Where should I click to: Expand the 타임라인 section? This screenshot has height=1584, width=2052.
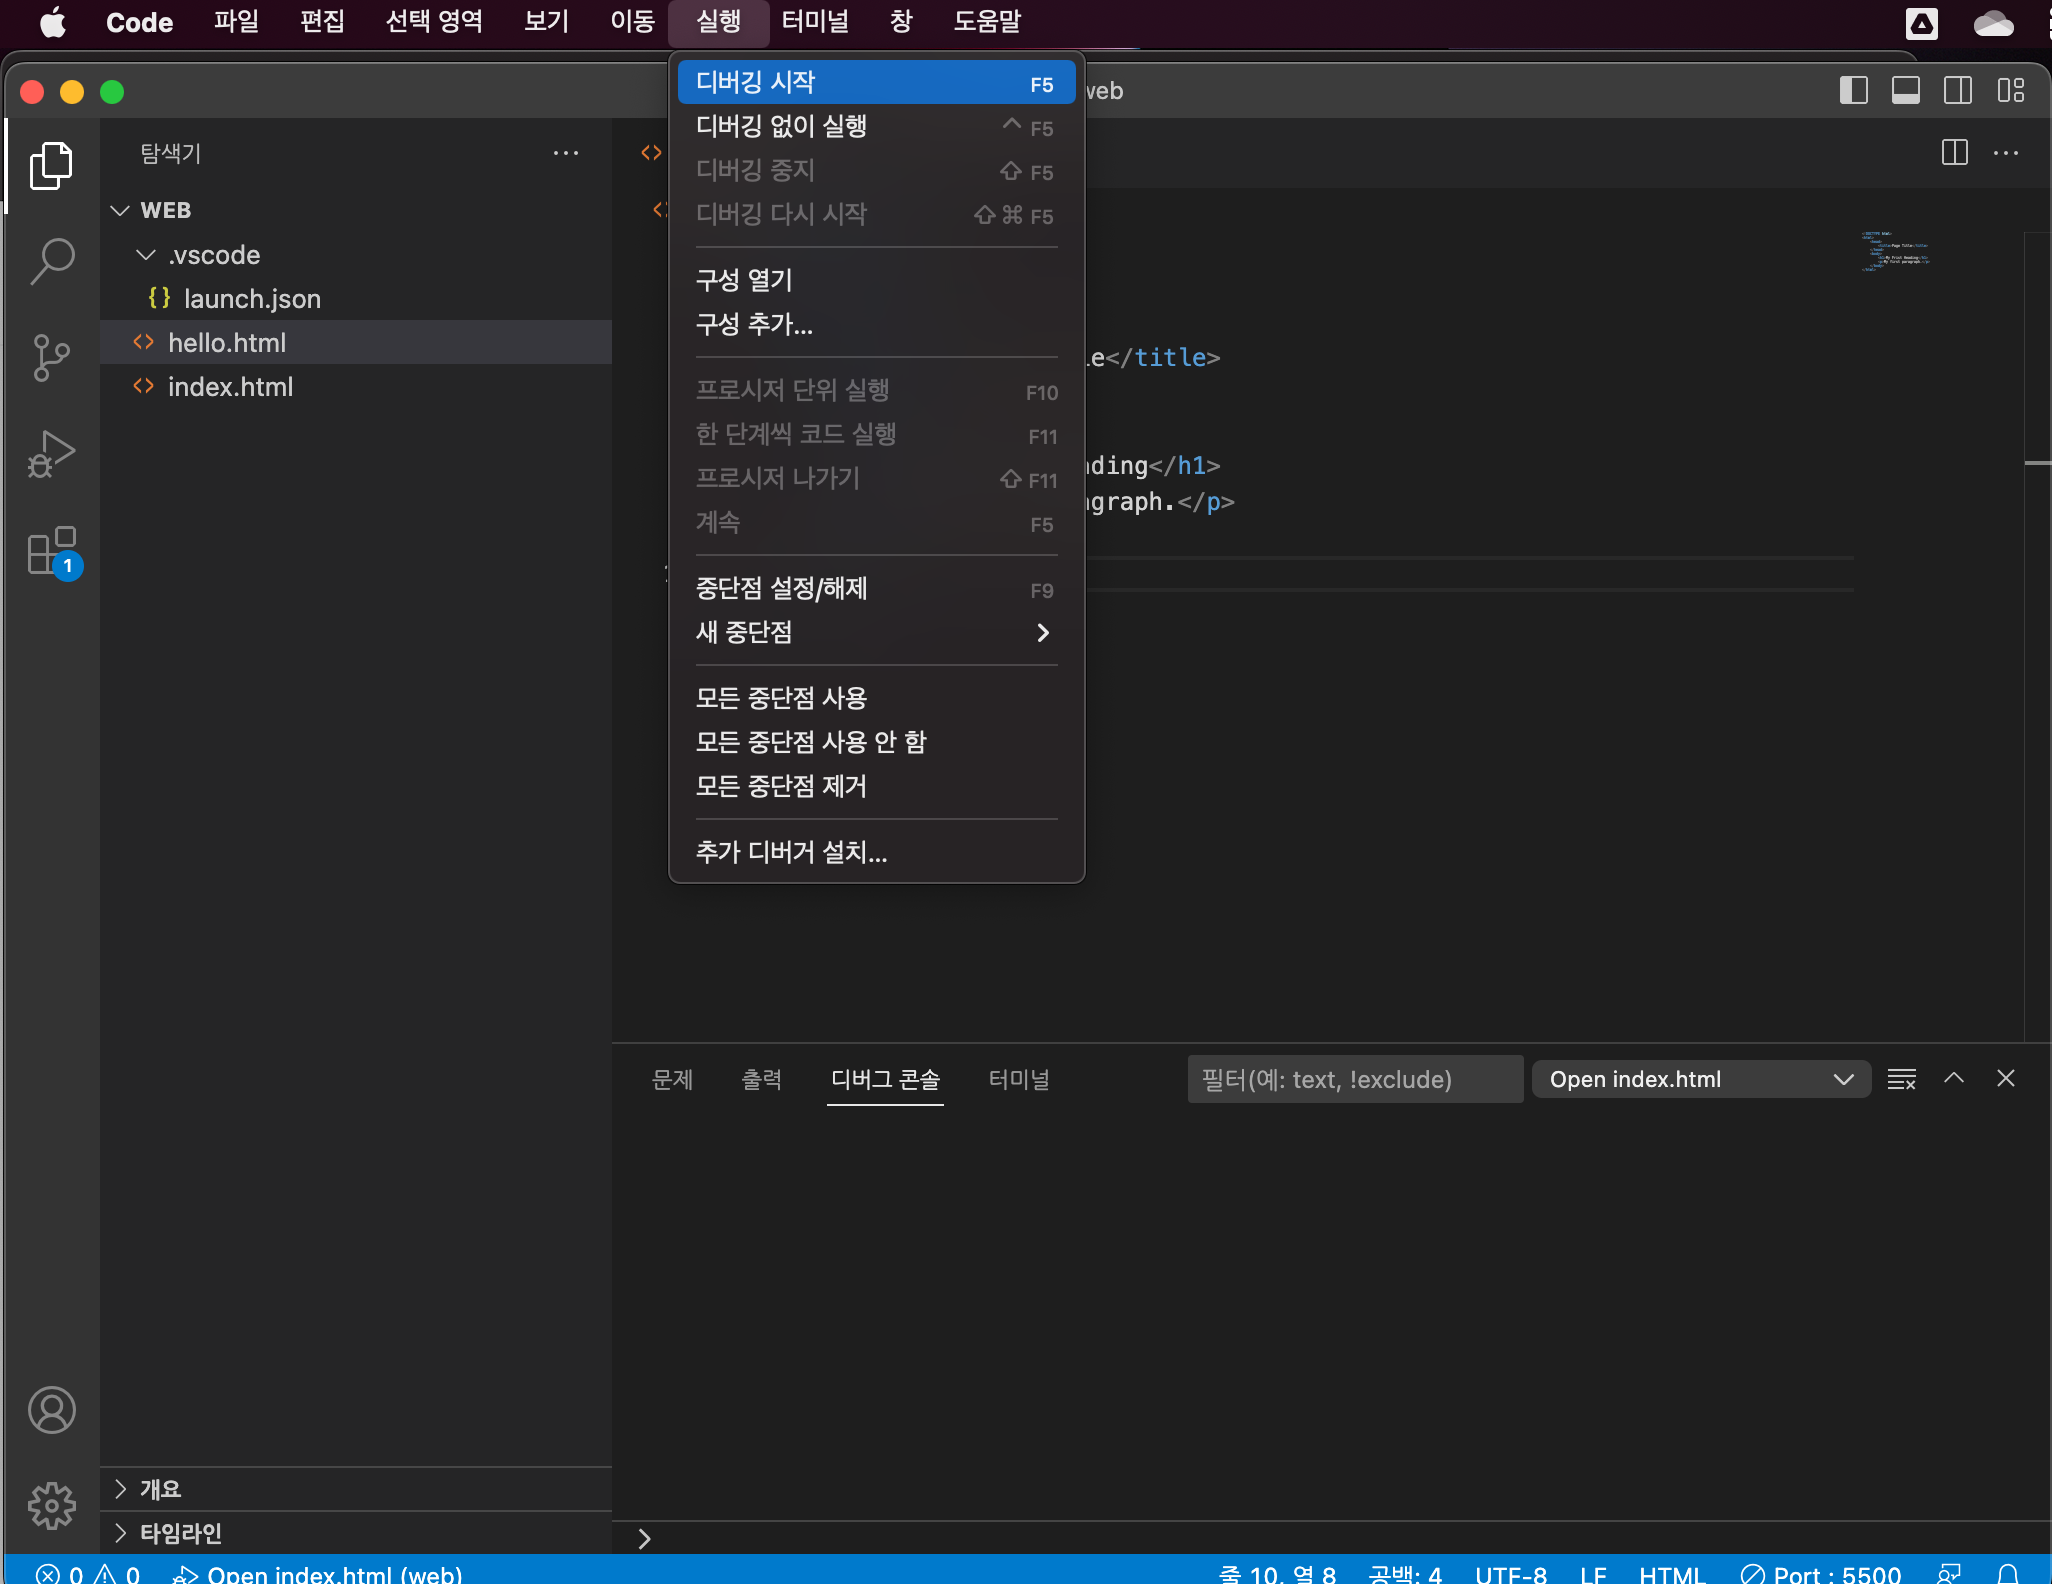tap(180, 1533)
